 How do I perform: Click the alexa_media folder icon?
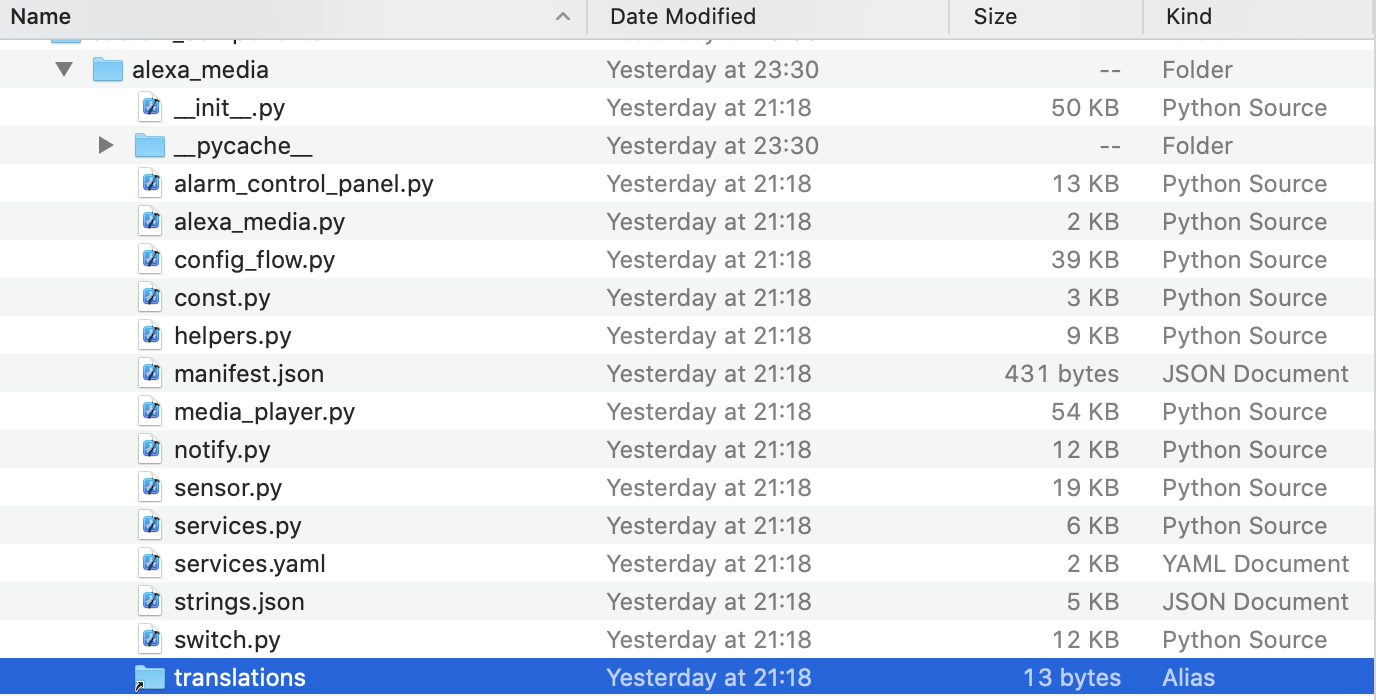coord(107,69)
